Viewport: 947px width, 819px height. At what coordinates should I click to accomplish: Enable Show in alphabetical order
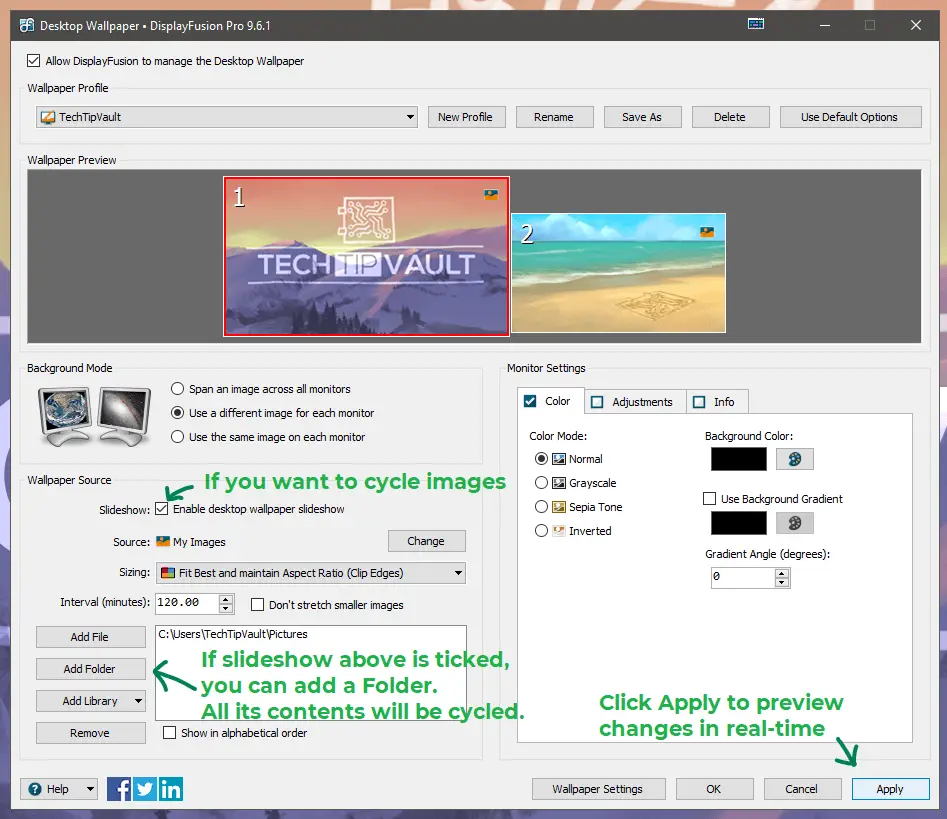[x=170, y=733]
